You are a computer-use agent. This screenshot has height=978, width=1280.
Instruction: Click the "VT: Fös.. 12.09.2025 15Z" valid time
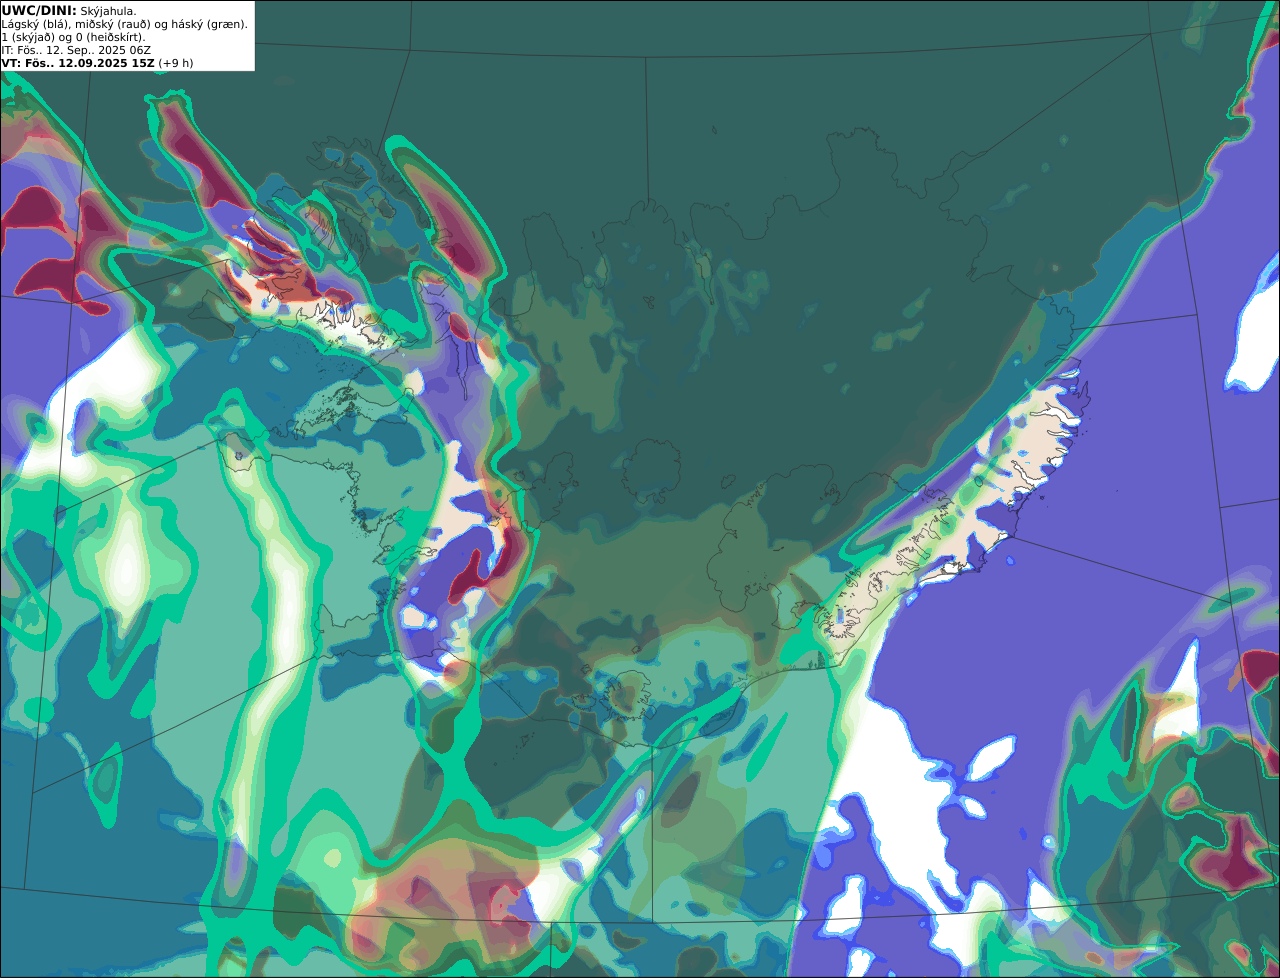click(78, 63)
